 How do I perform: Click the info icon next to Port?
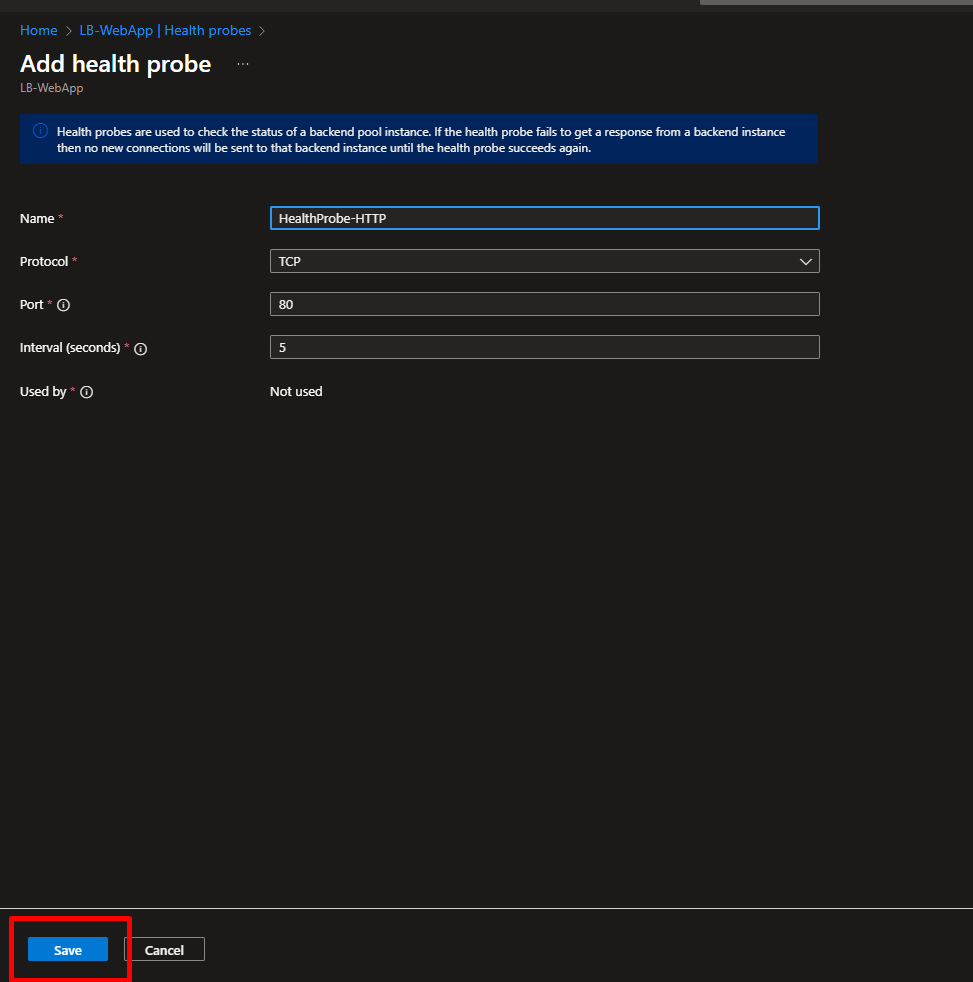tap(64, 305)
